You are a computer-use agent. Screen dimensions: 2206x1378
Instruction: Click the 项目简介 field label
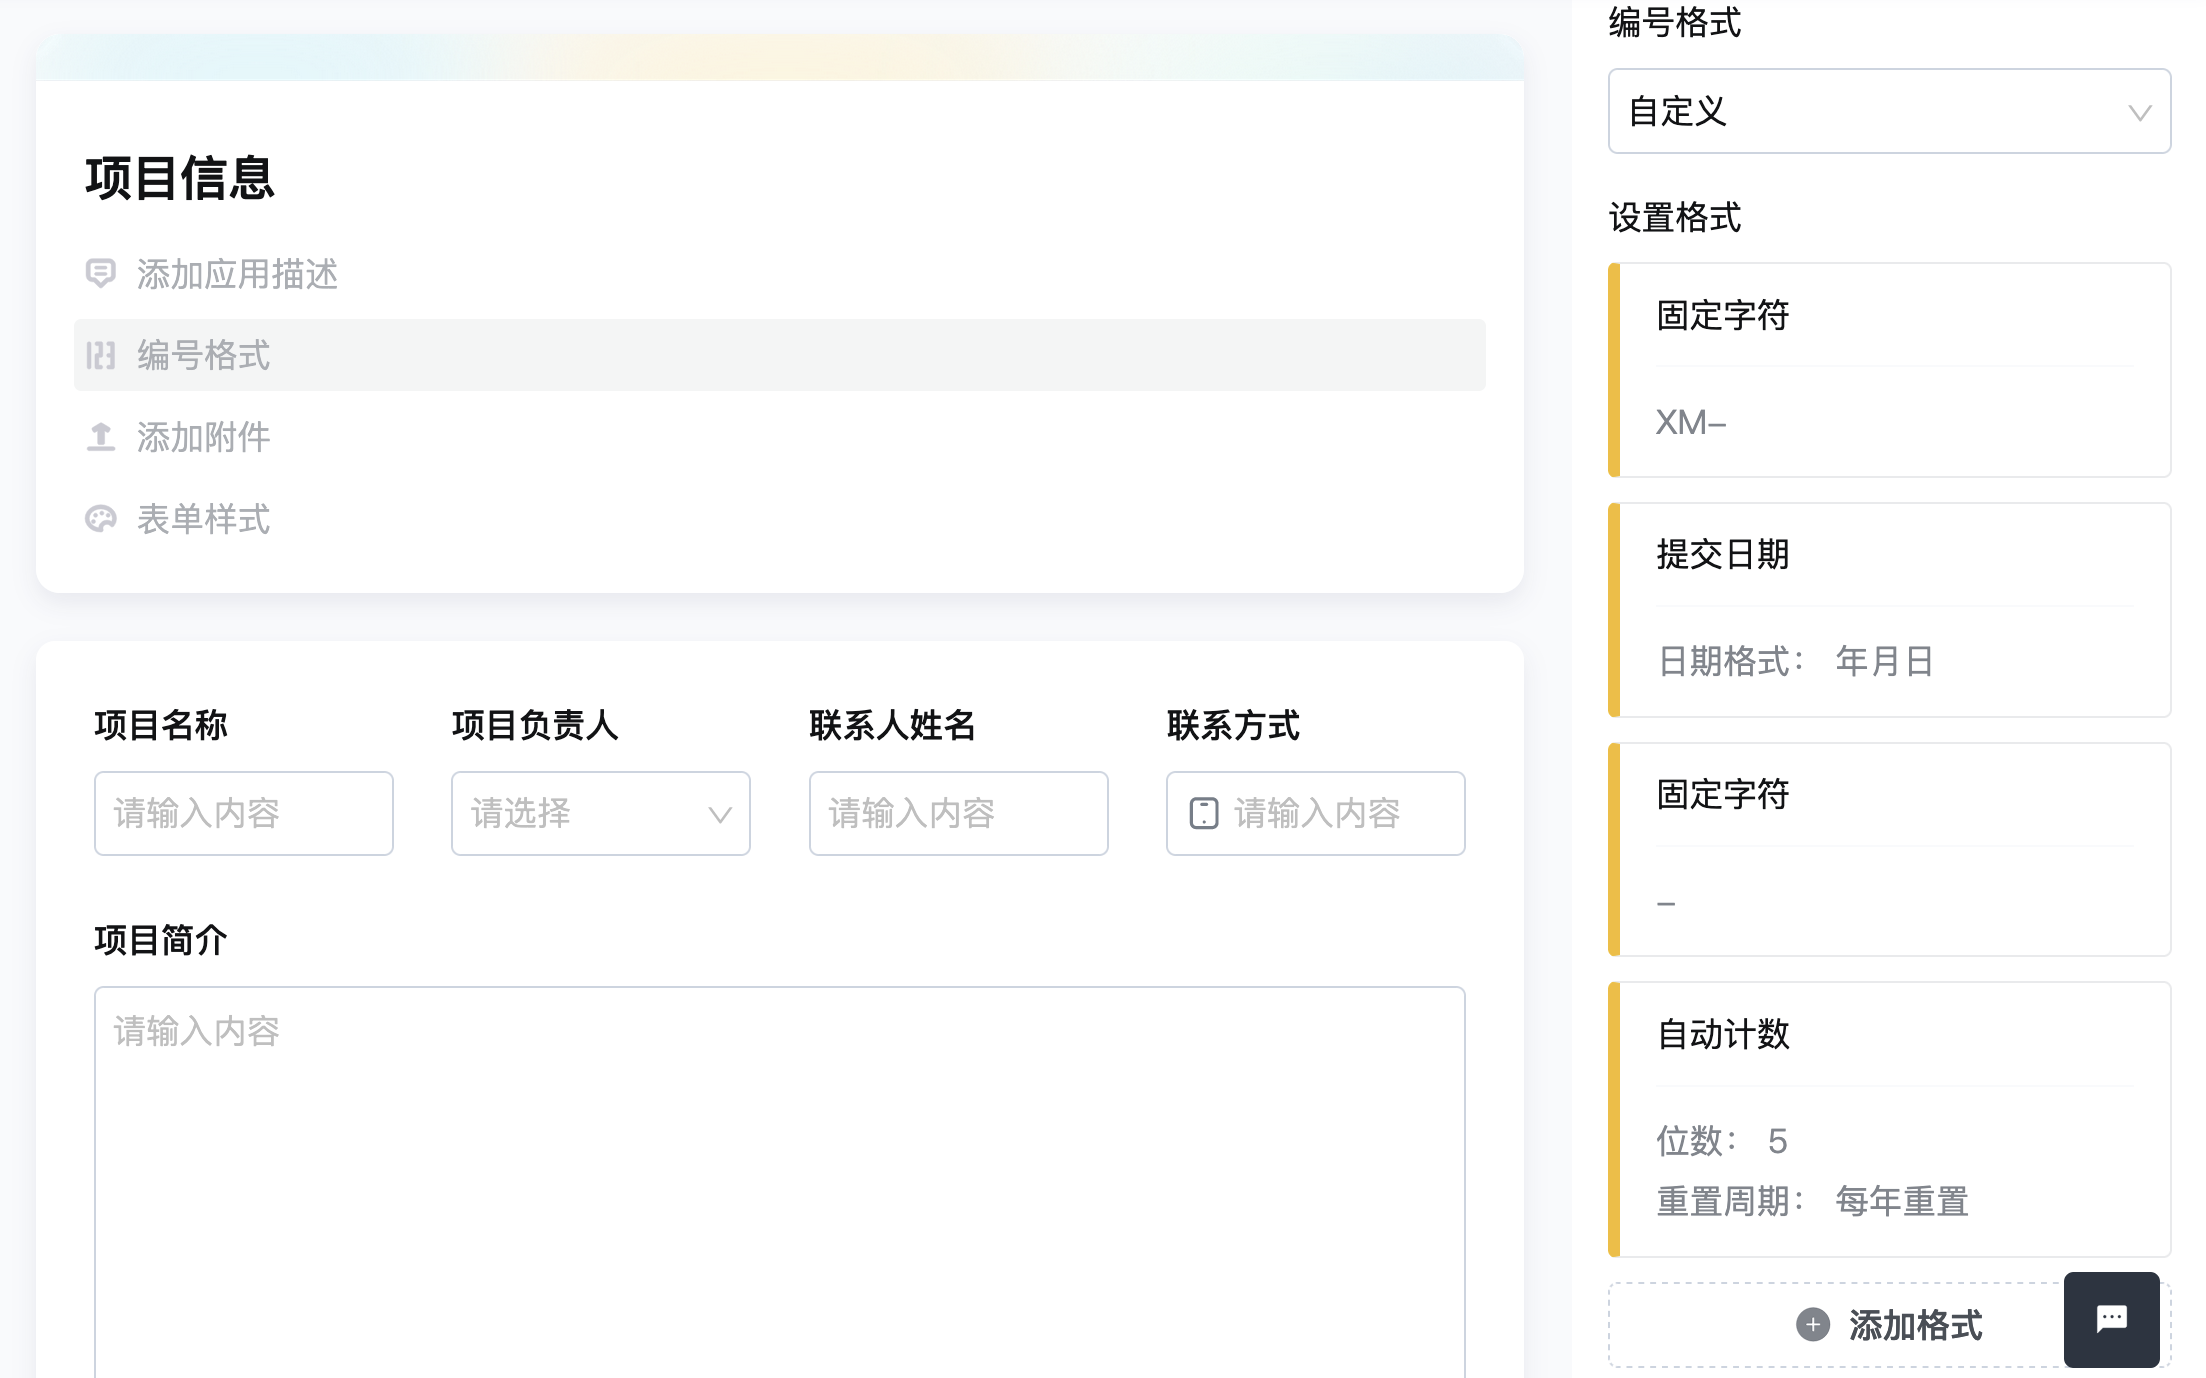pos(161,940)
